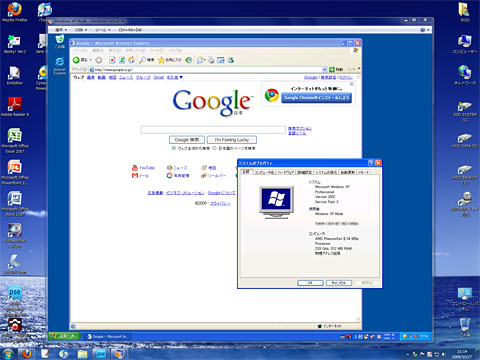
Task: Select the Photoshop Elements pse desktop icon
Action: (15, 300)
